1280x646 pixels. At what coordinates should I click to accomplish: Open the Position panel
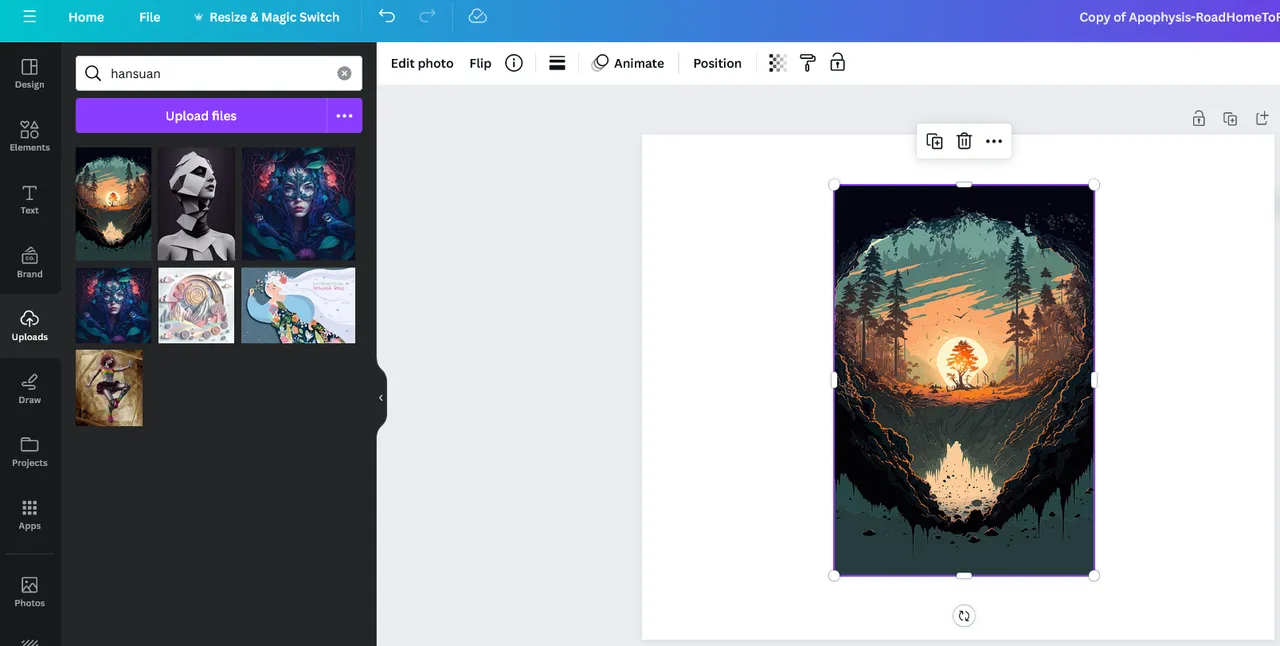tap(717, 63)
